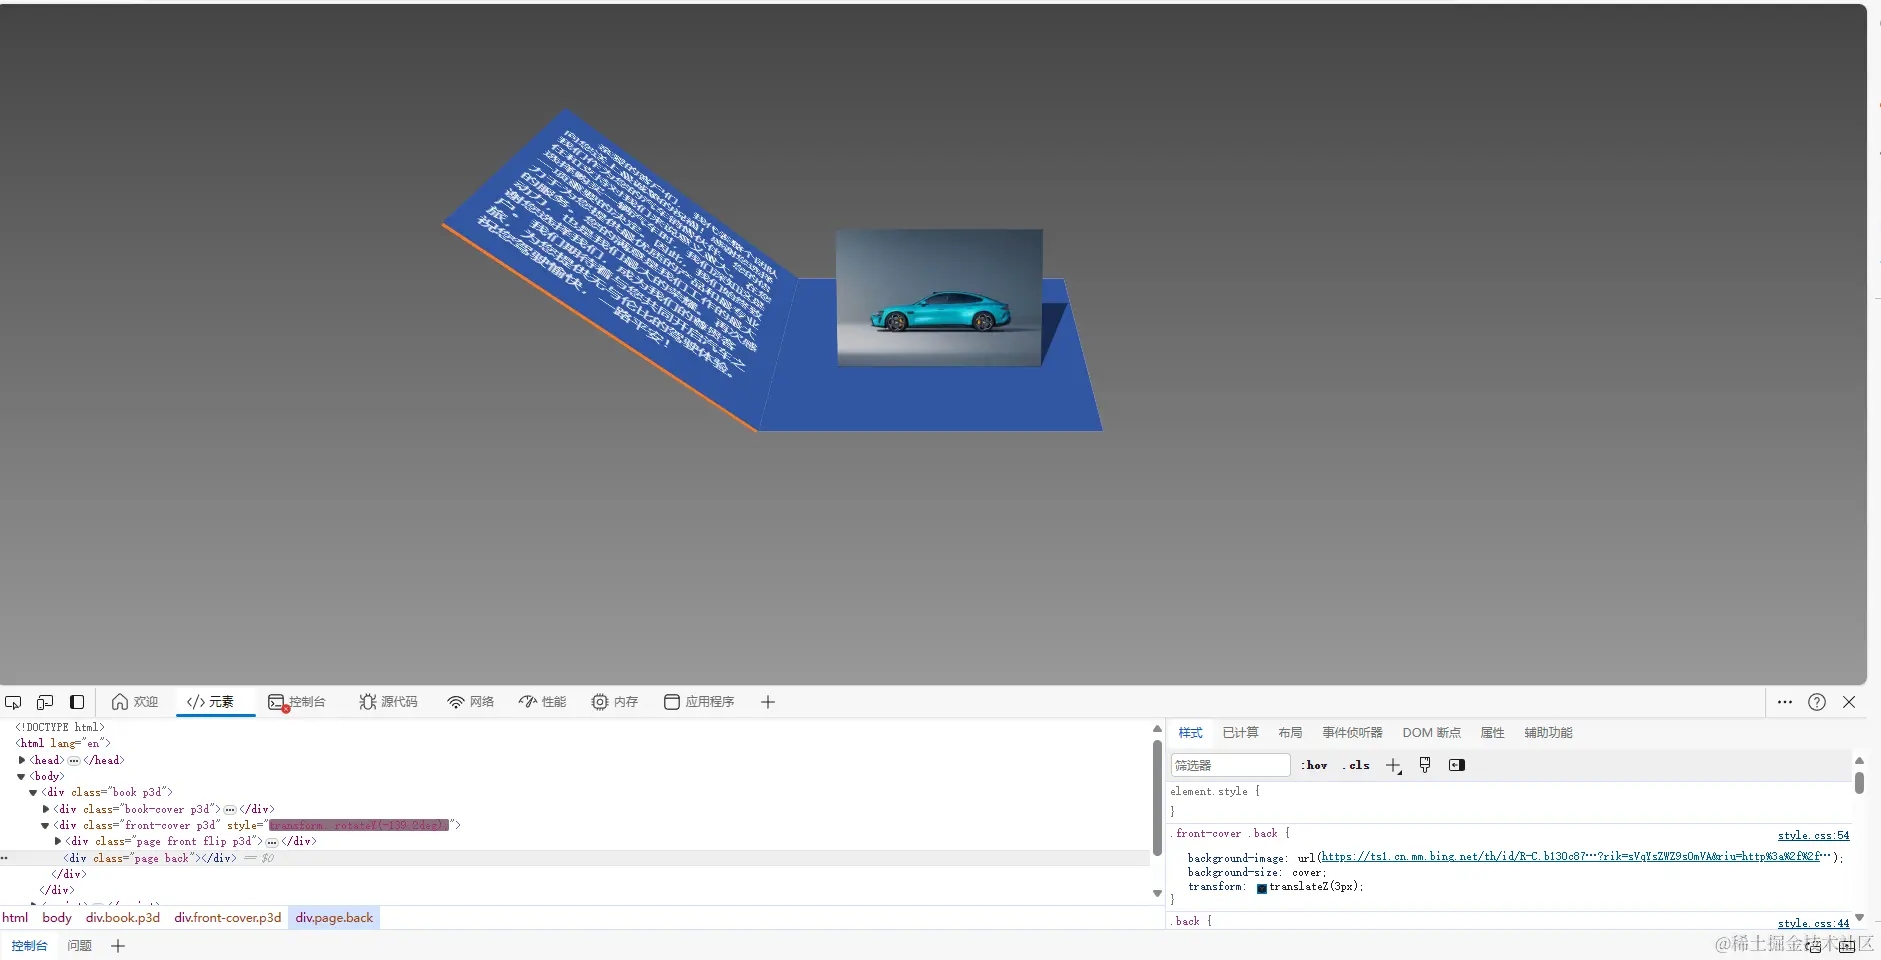Click the ellipsis badge inside the head tag
Screen dimensions: 1881x960
tap(74, 760)
